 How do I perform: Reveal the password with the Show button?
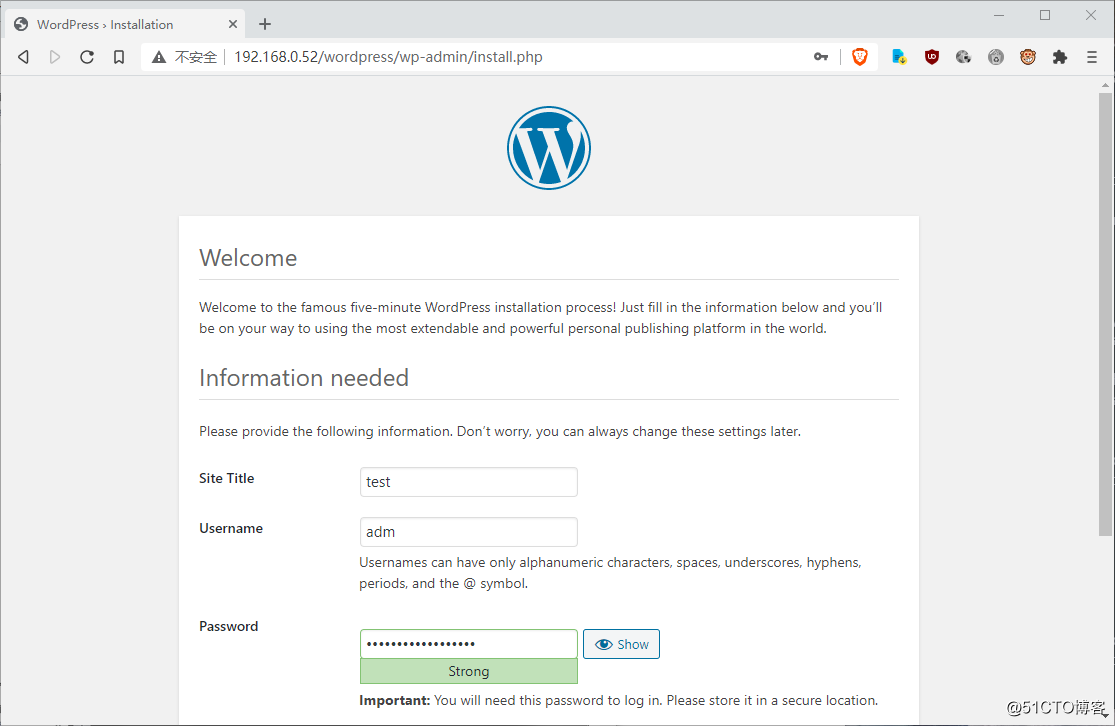(621, 644)
